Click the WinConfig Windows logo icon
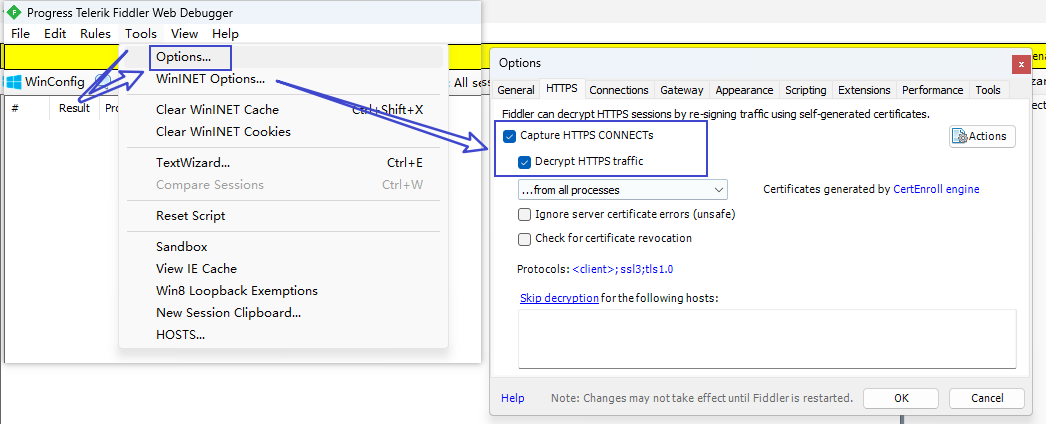Screen dimensions: 1046x424 [14, 81]
